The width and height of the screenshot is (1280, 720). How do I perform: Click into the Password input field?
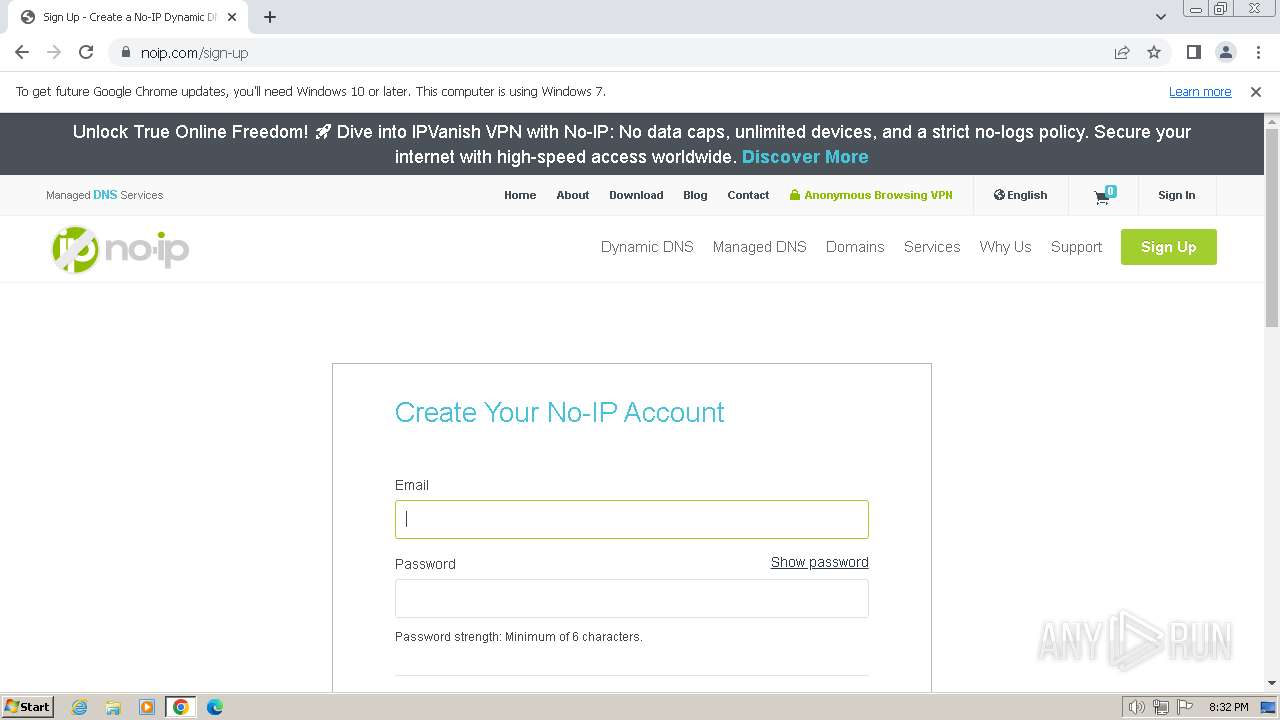click(632, 598)
